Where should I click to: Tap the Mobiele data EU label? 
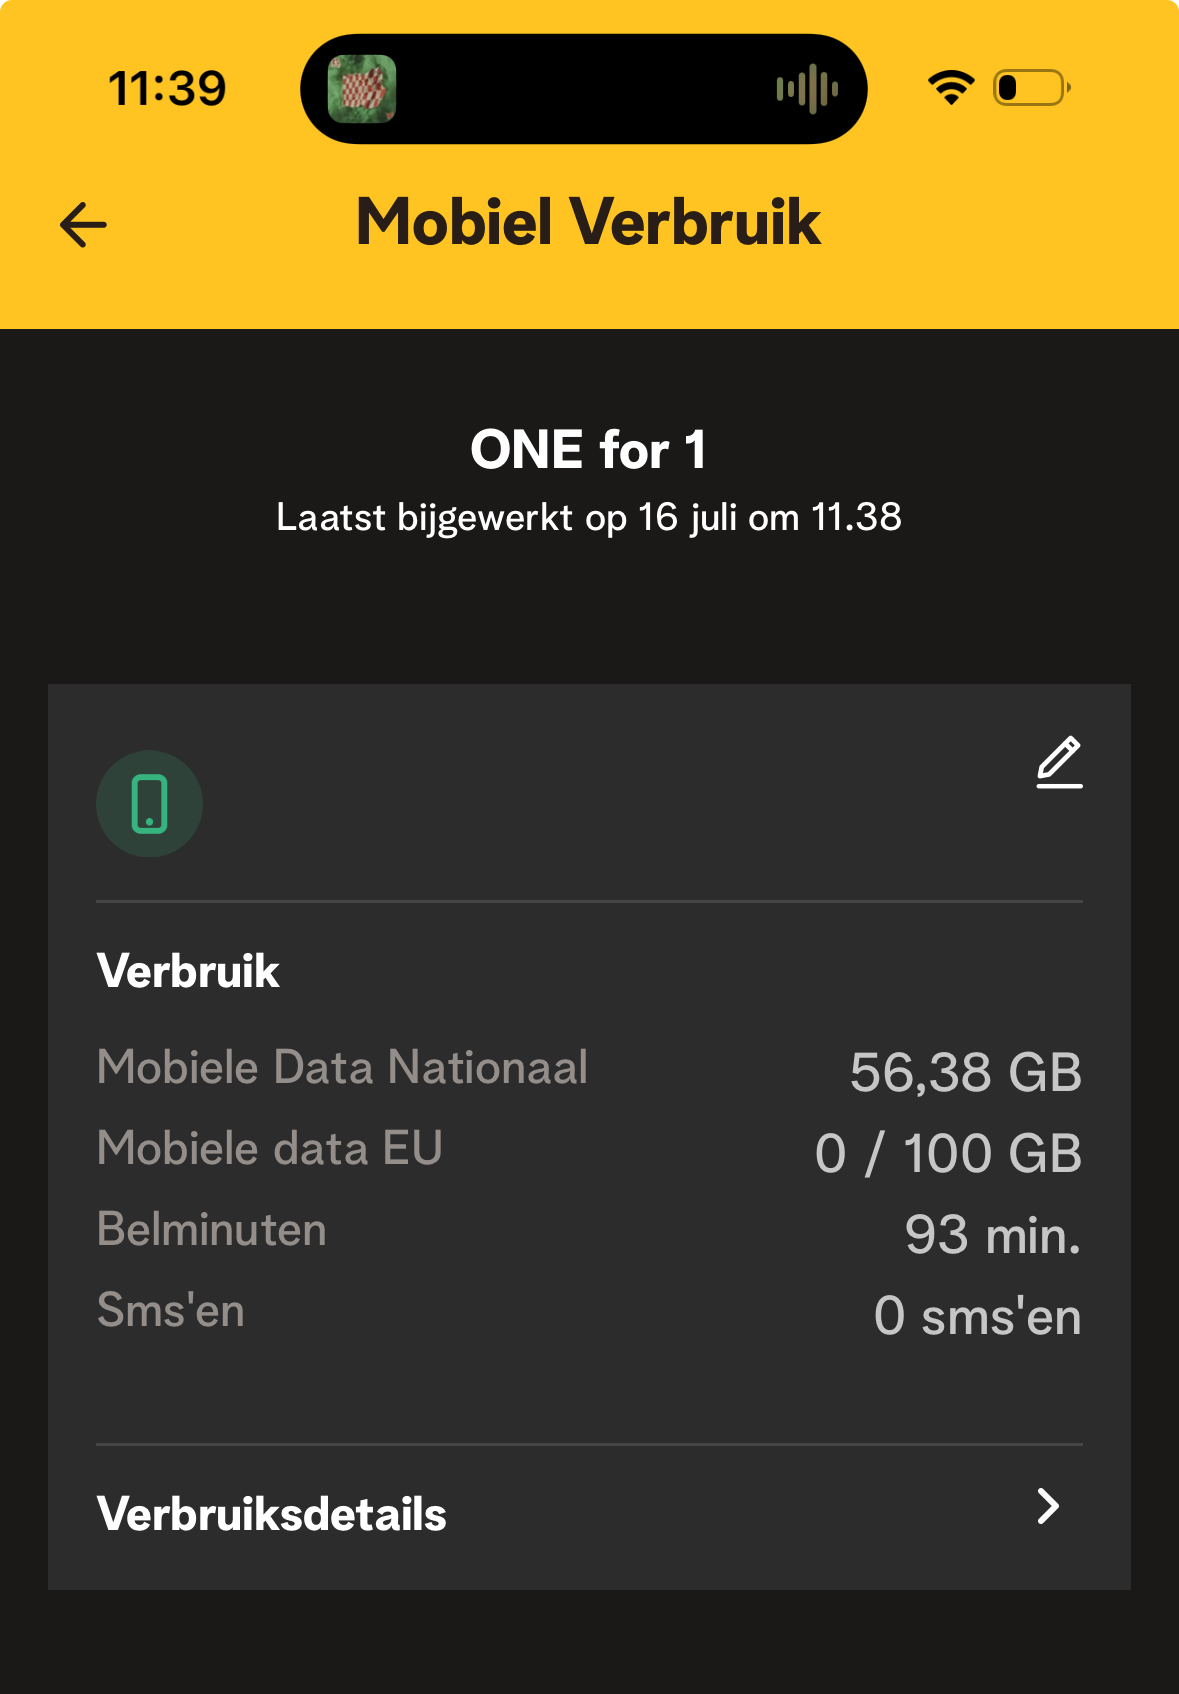click(270, 1148)
